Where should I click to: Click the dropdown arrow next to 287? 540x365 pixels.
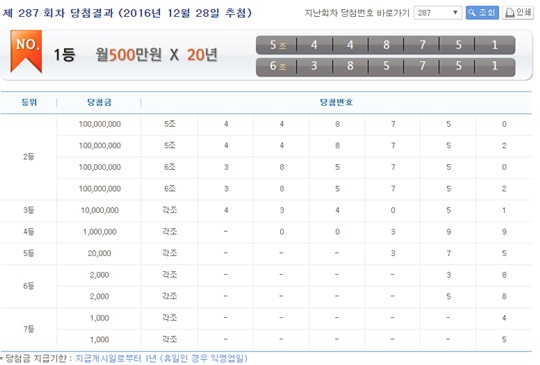pyautogui.click(x=455, y=13)
